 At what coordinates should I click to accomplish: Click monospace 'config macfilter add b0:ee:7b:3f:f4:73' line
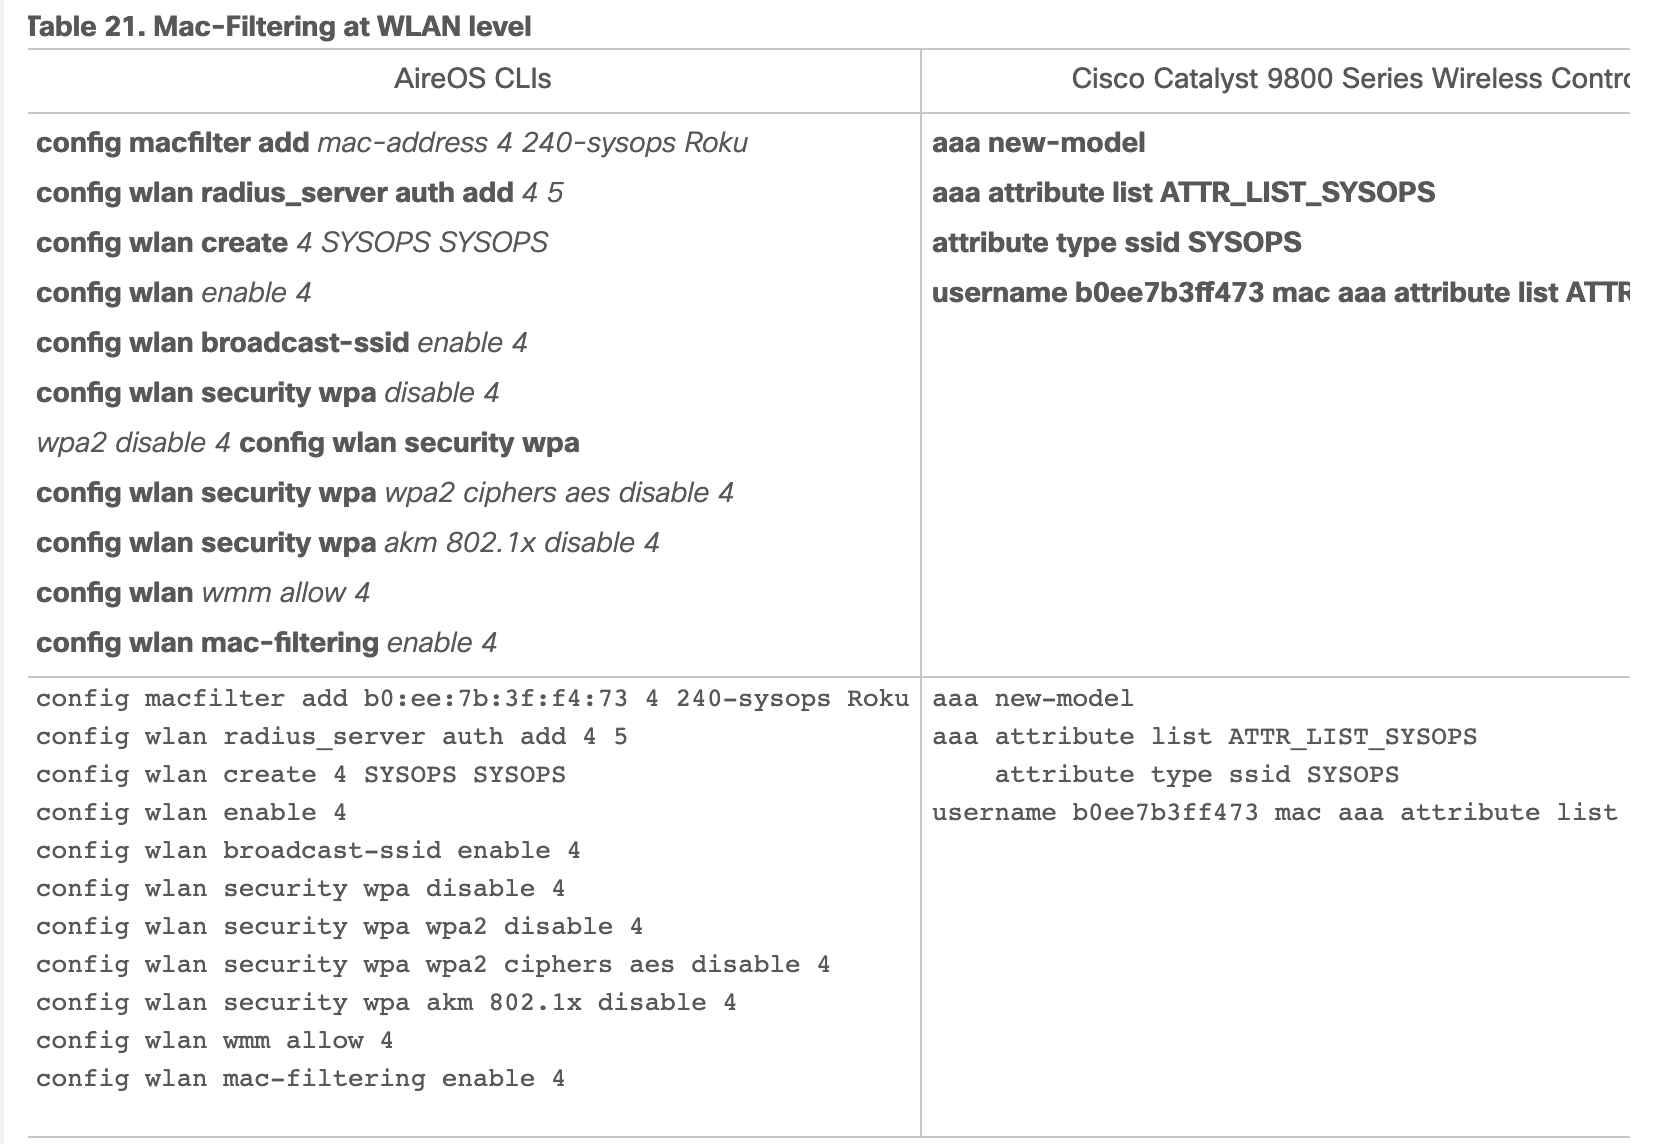tap(472, 698)
